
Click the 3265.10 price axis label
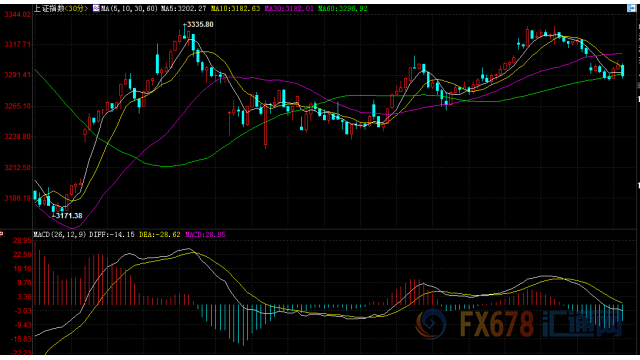tap(17, 106)
